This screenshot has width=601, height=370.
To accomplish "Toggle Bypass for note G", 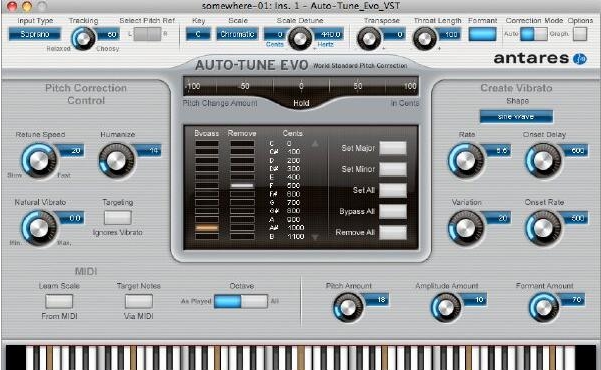I will (207, 202).
